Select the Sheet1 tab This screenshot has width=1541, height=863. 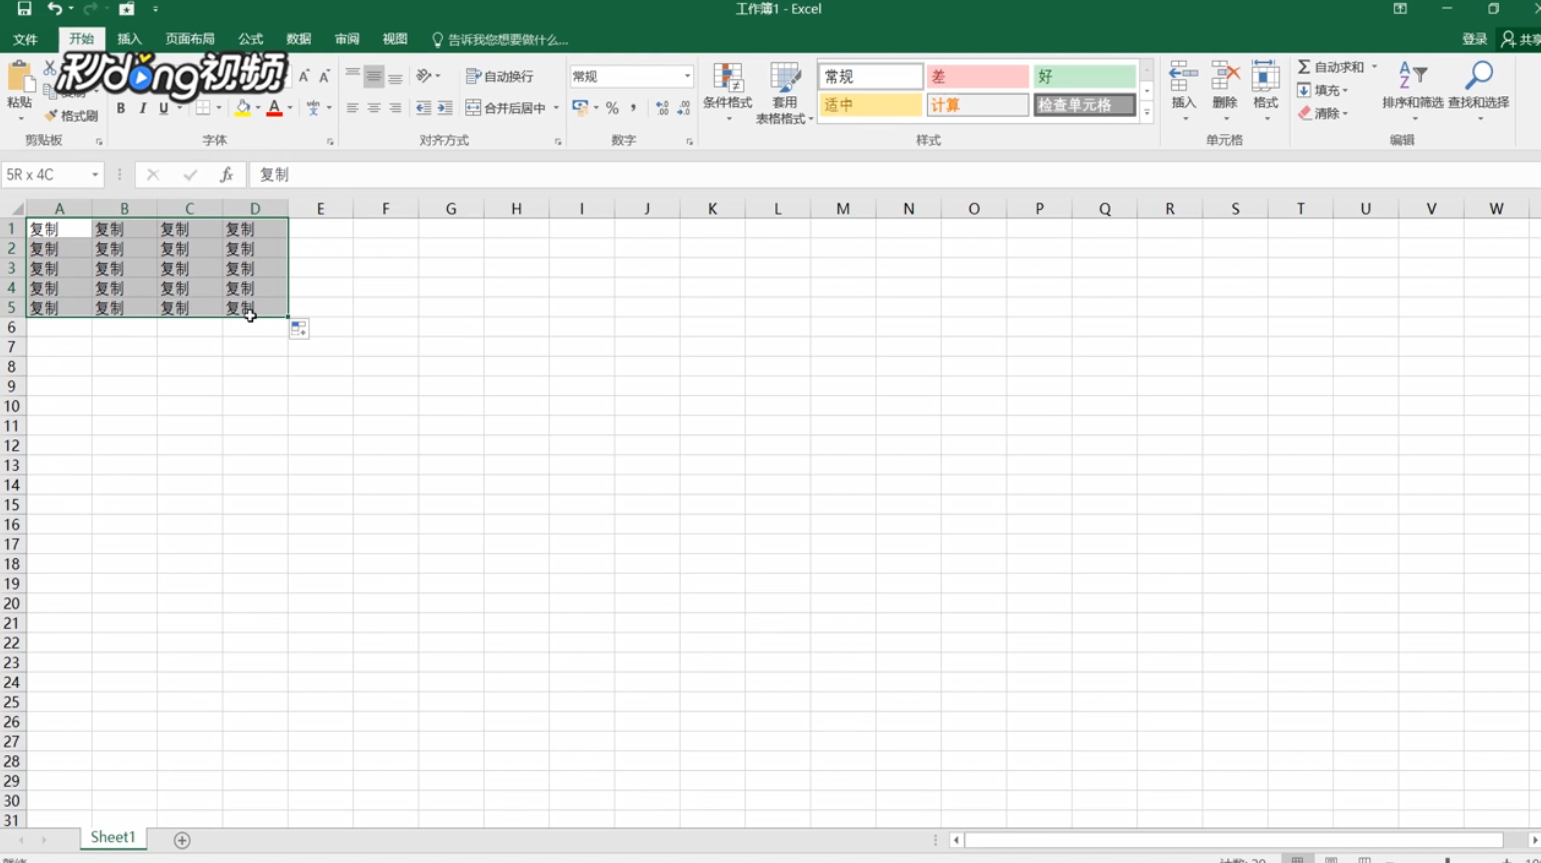tap(113, 838)
